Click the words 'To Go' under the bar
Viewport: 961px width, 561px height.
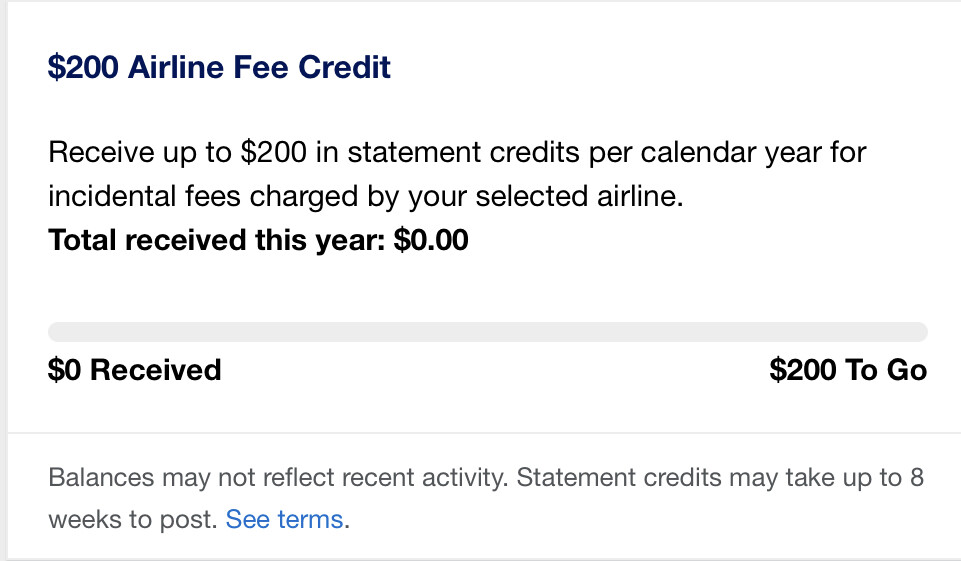coord(886,370)
